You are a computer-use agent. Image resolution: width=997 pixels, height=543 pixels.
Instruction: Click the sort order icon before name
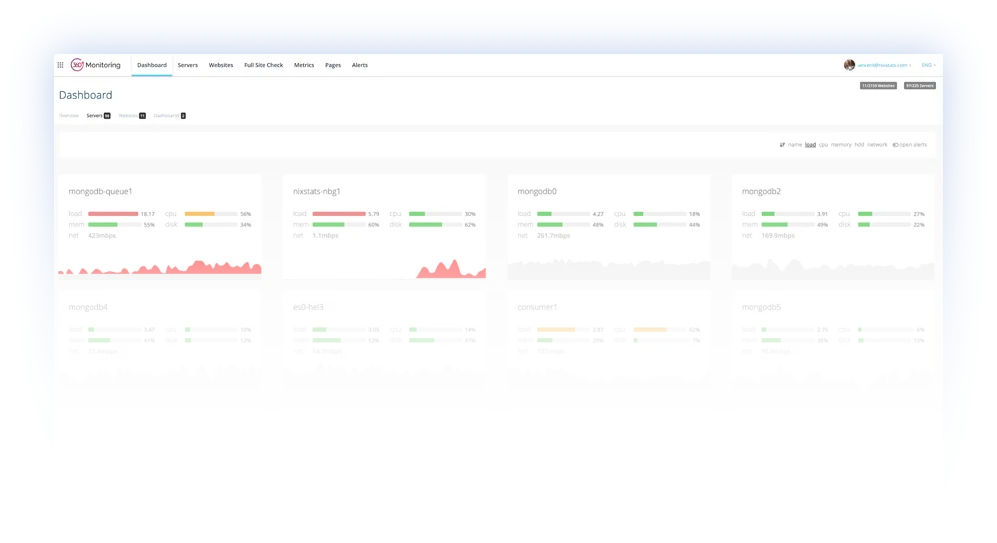pos(782,145)
